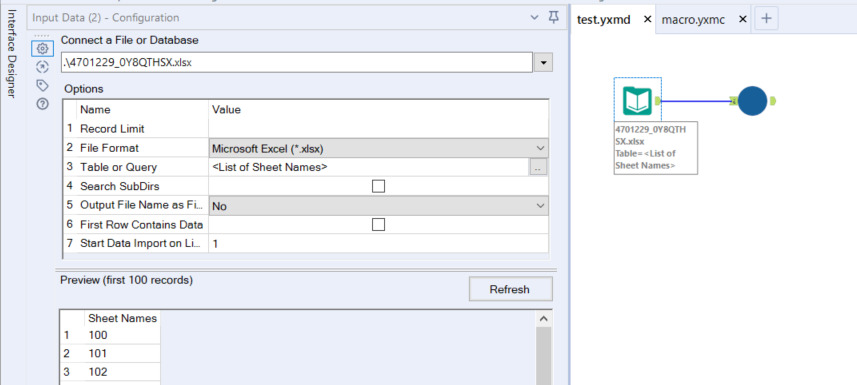
Task: Click the <List of Sheet Names> value
Action: [269, 167]
